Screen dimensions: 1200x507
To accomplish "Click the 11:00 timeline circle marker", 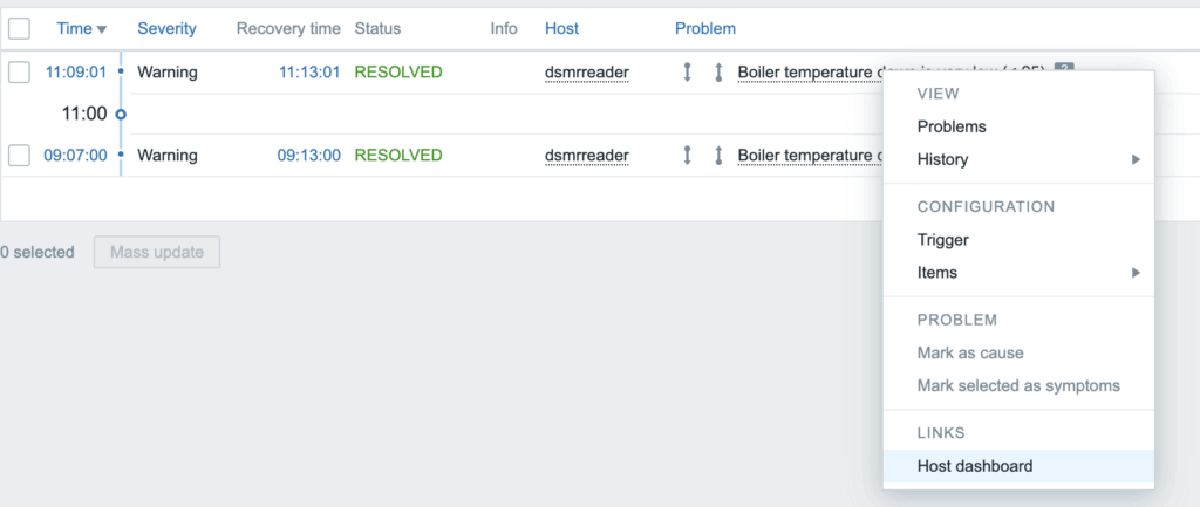I will pyautogui.click(x=121, y=114).
